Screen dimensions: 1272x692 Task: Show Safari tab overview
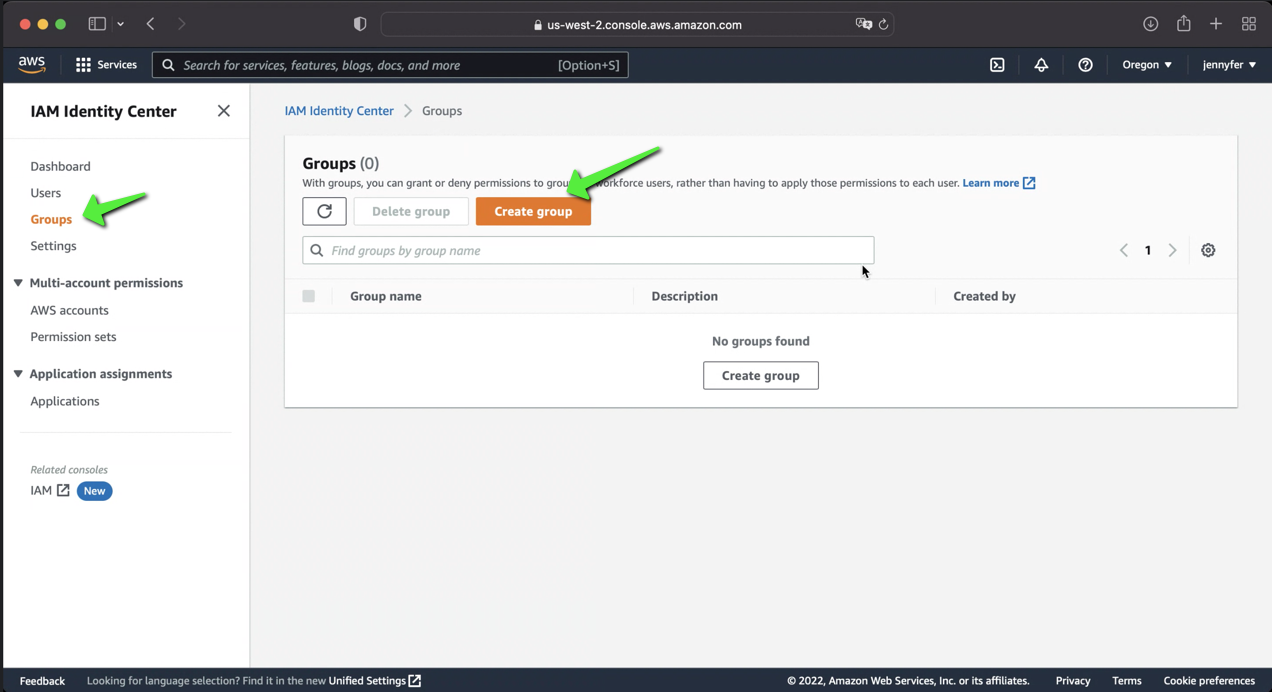[1249, 24]
